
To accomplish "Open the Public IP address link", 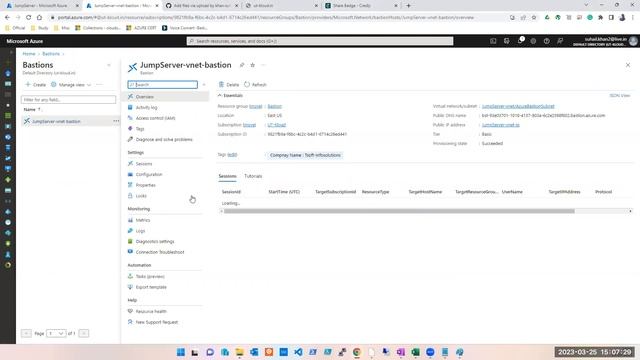I will (500, 125).
